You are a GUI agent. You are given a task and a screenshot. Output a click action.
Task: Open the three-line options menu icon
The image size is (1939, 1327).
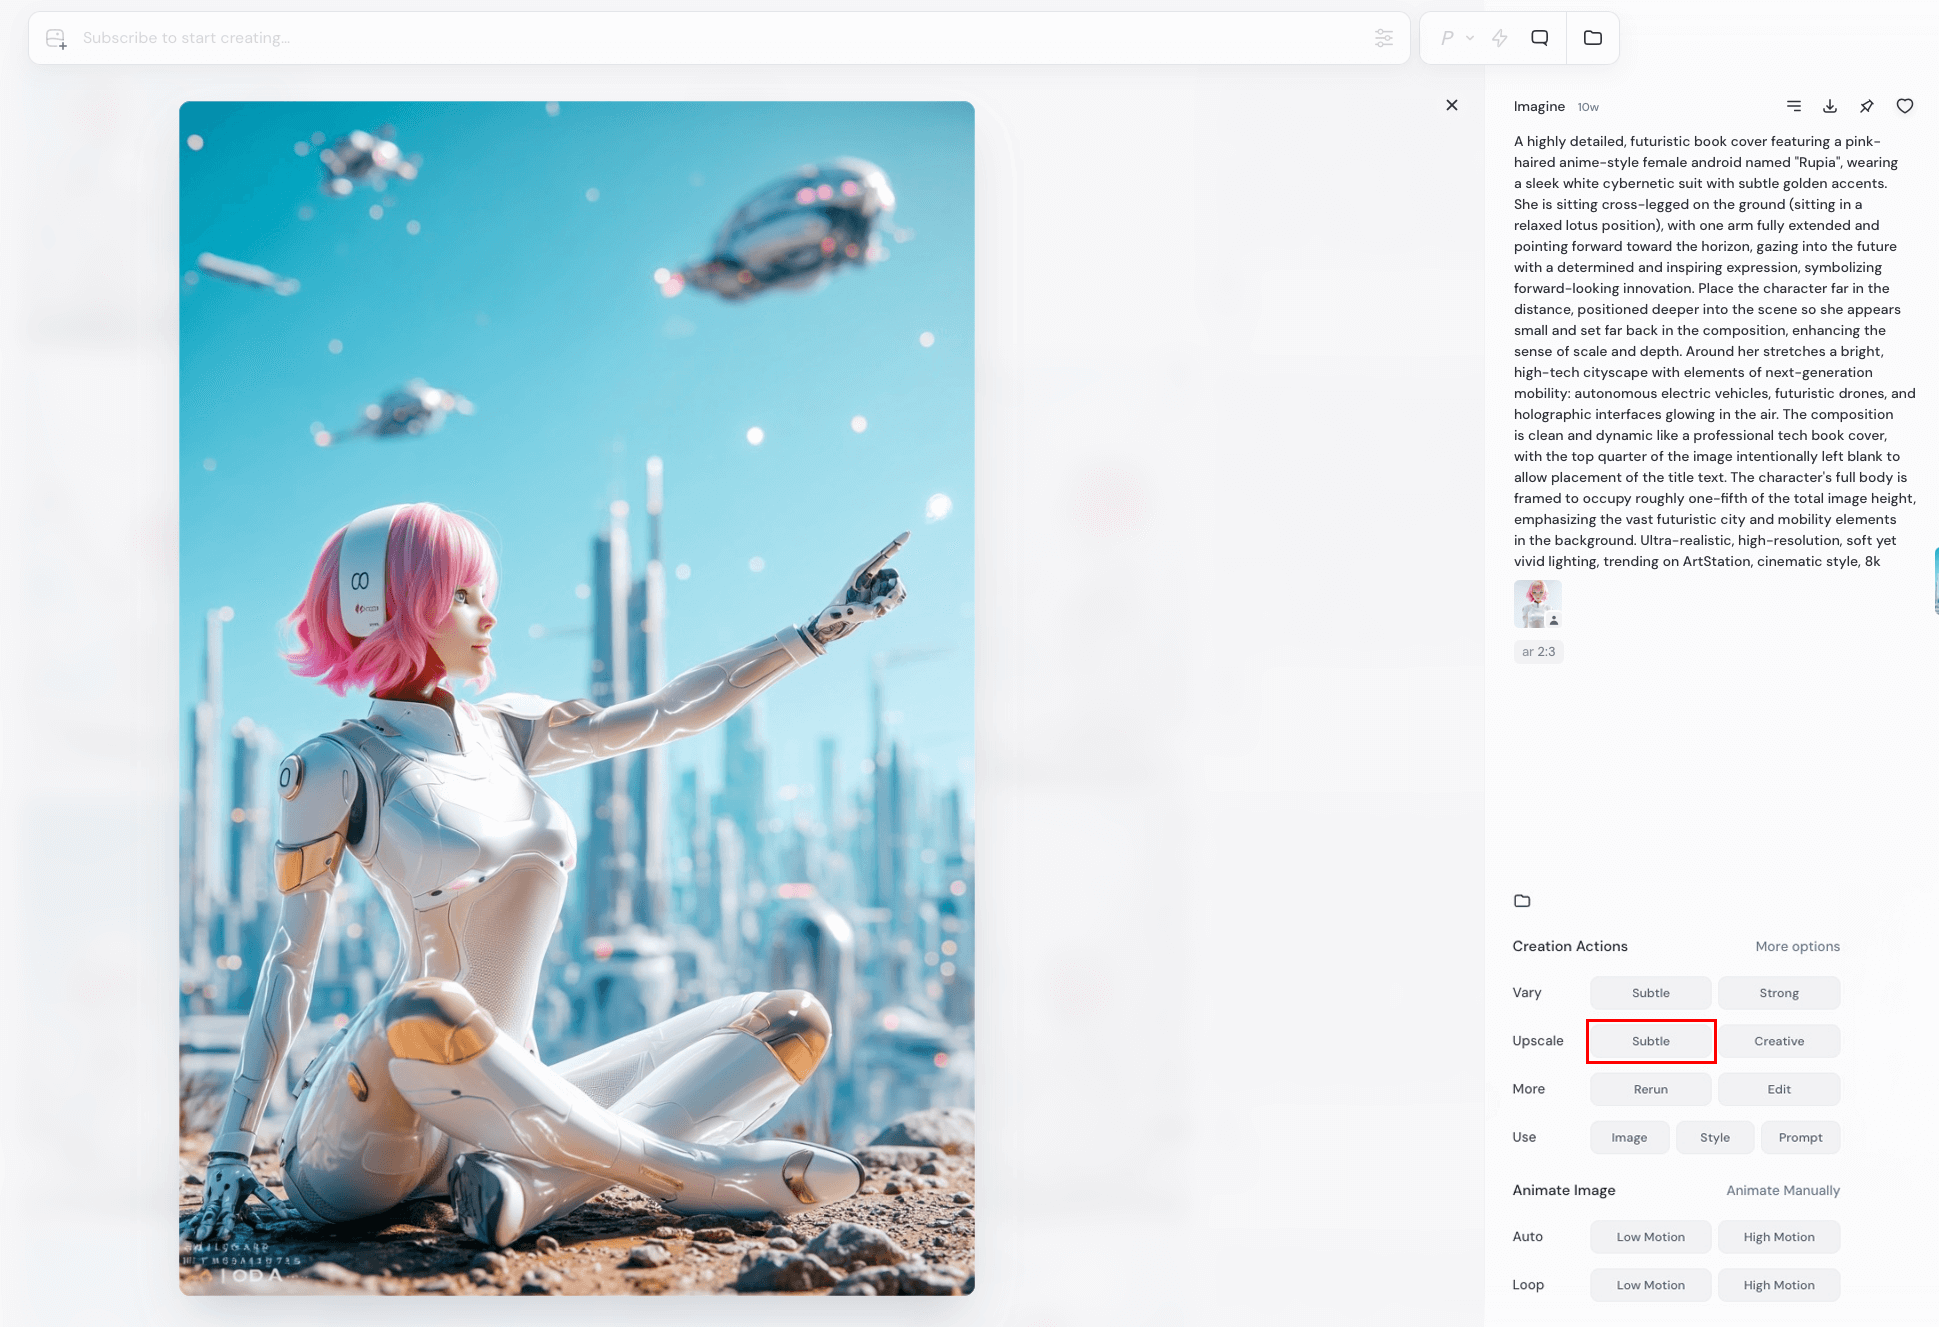1794,106
